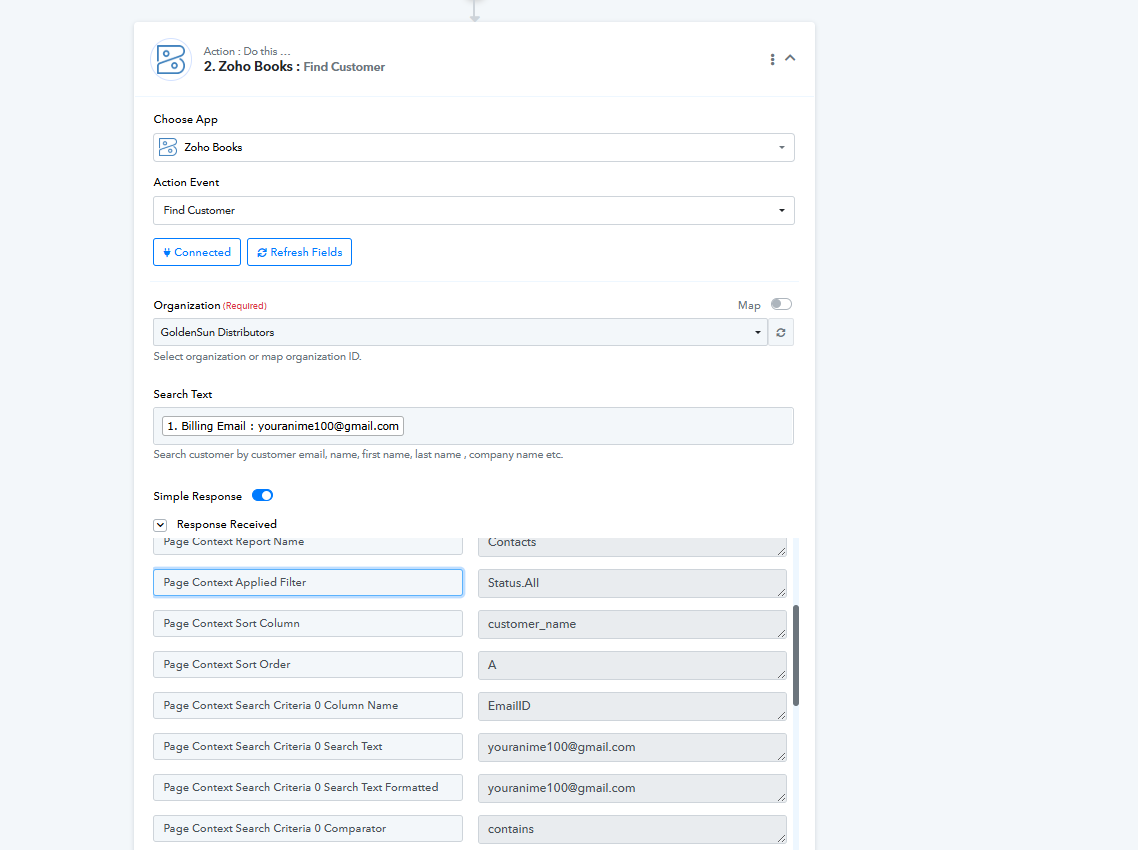Click the Zoho Books logo in step header
Image resolution: width=1138 pixels, height=850 pixels.
tap(171, 59)
